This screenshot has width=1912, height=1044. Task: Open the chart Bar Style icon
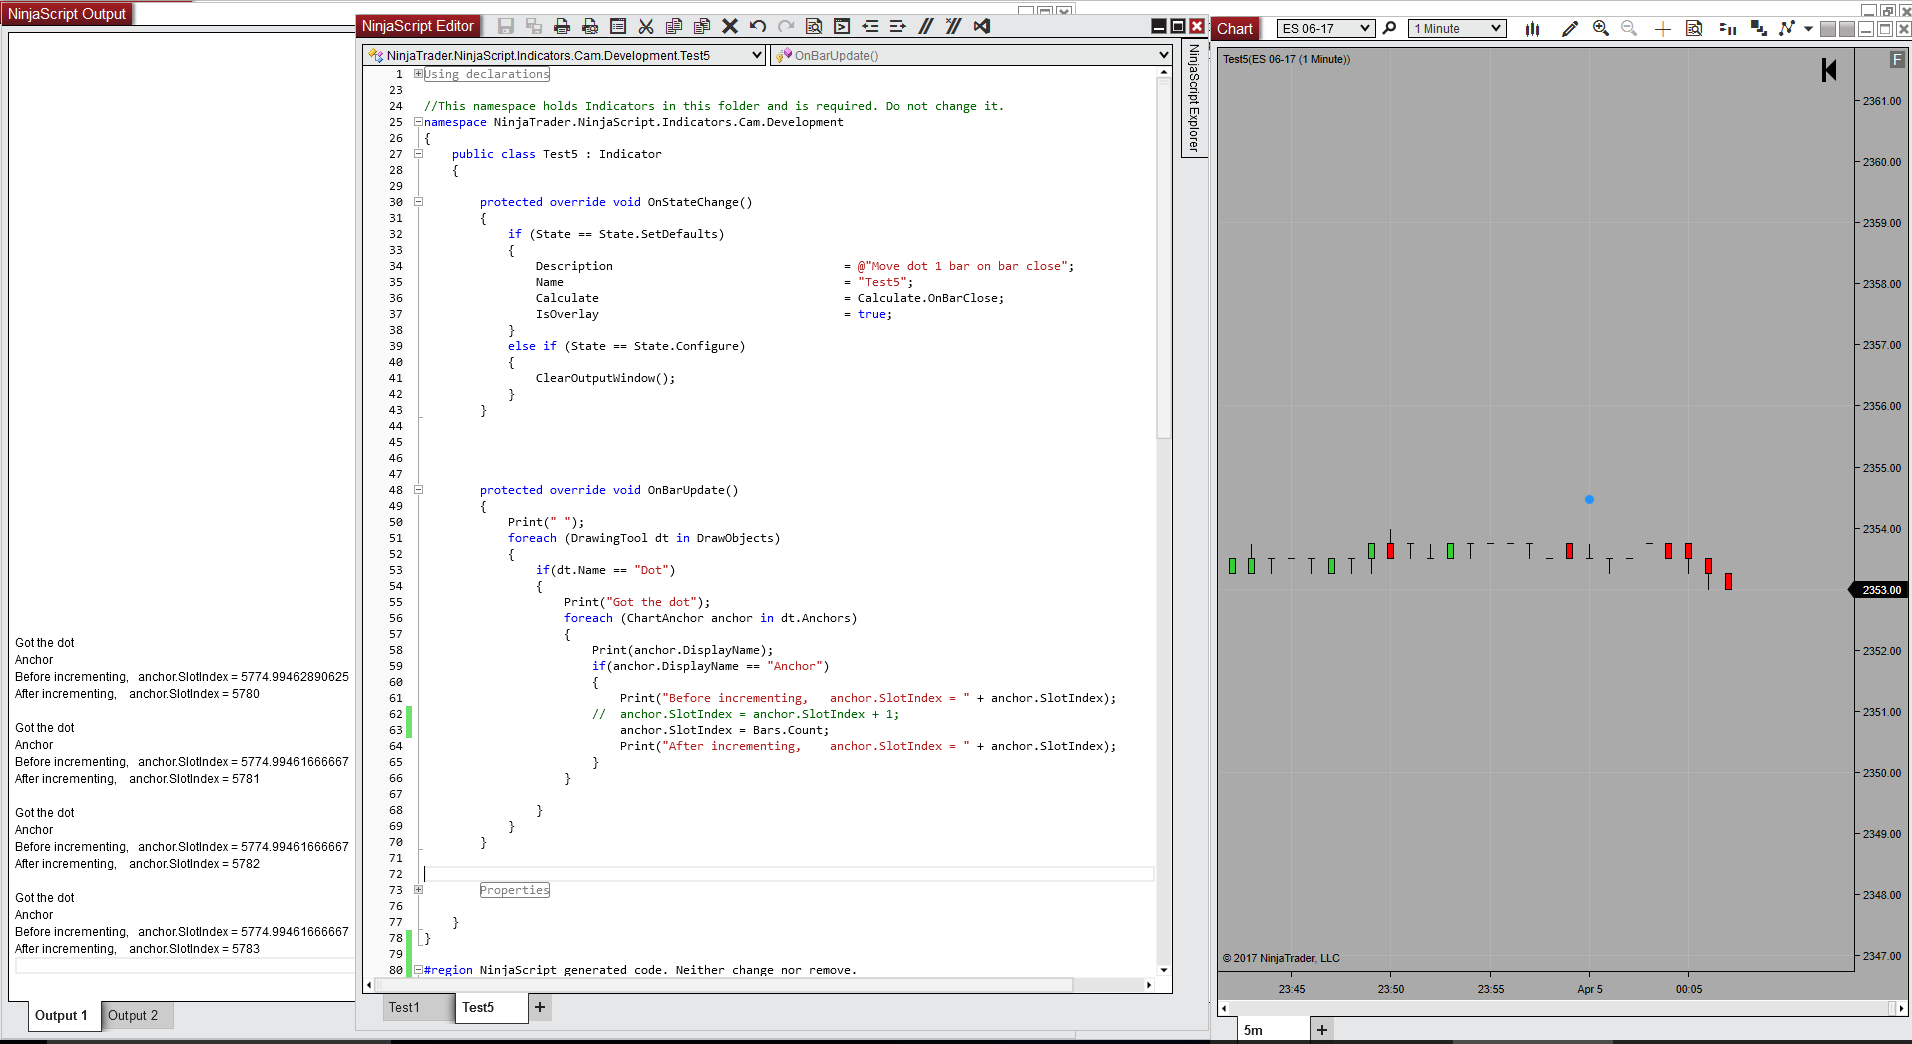(x=1532, y=29)
